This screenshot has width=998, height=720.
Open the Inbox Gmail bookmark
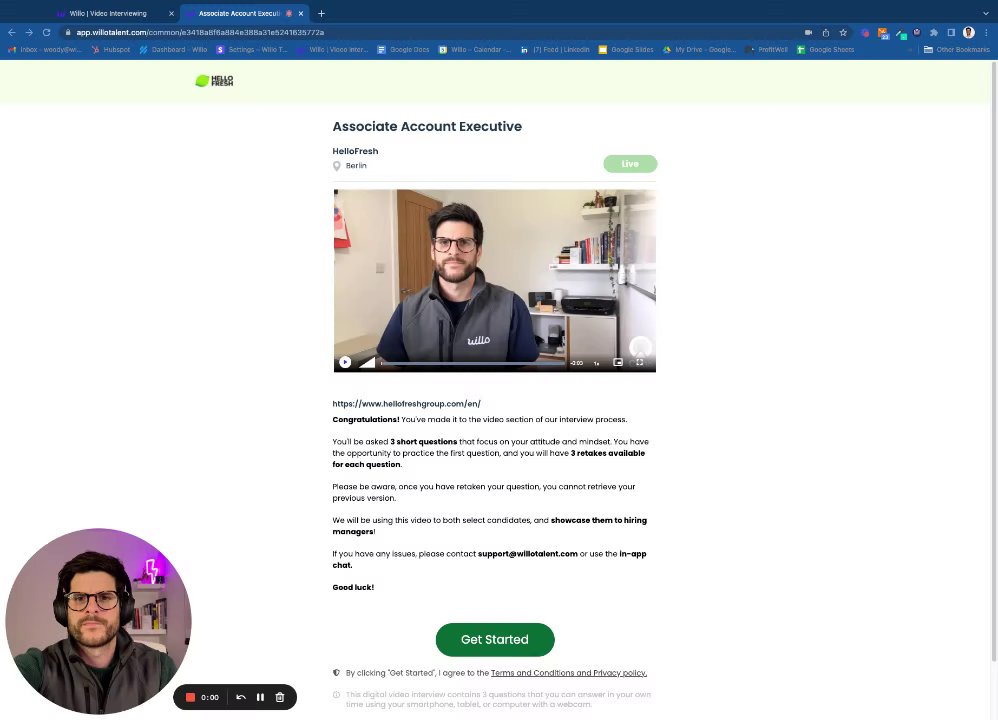45,50
